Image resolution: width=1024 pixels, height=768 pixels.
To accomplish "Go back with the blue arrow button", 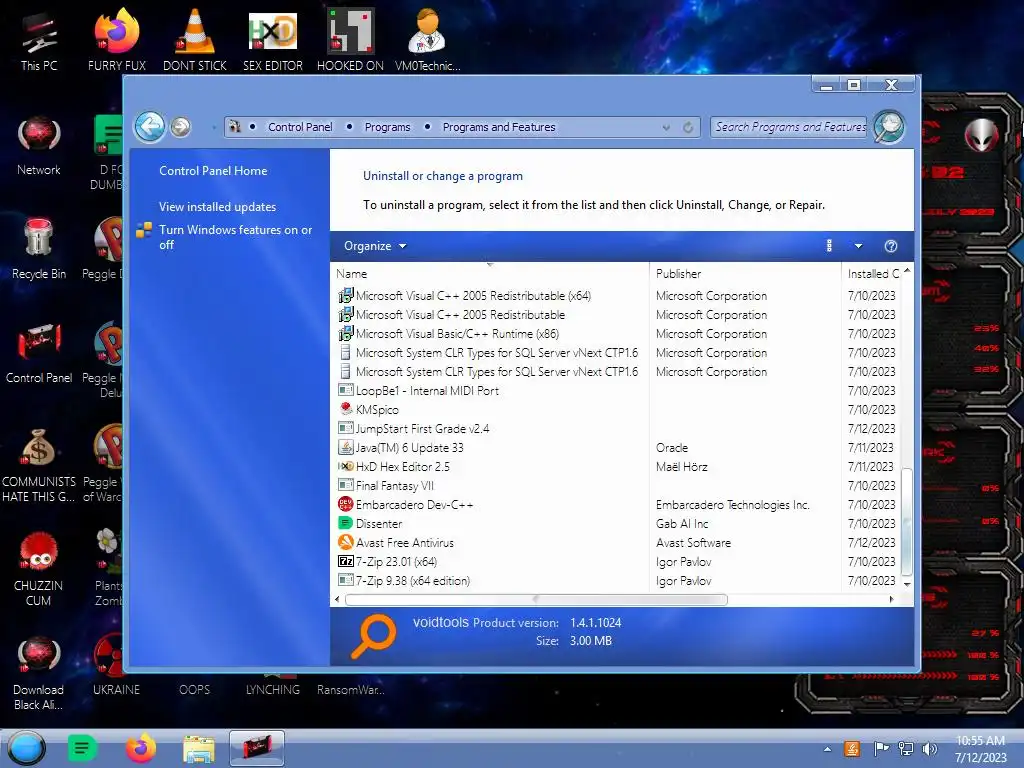I will (x=150, y=127).
